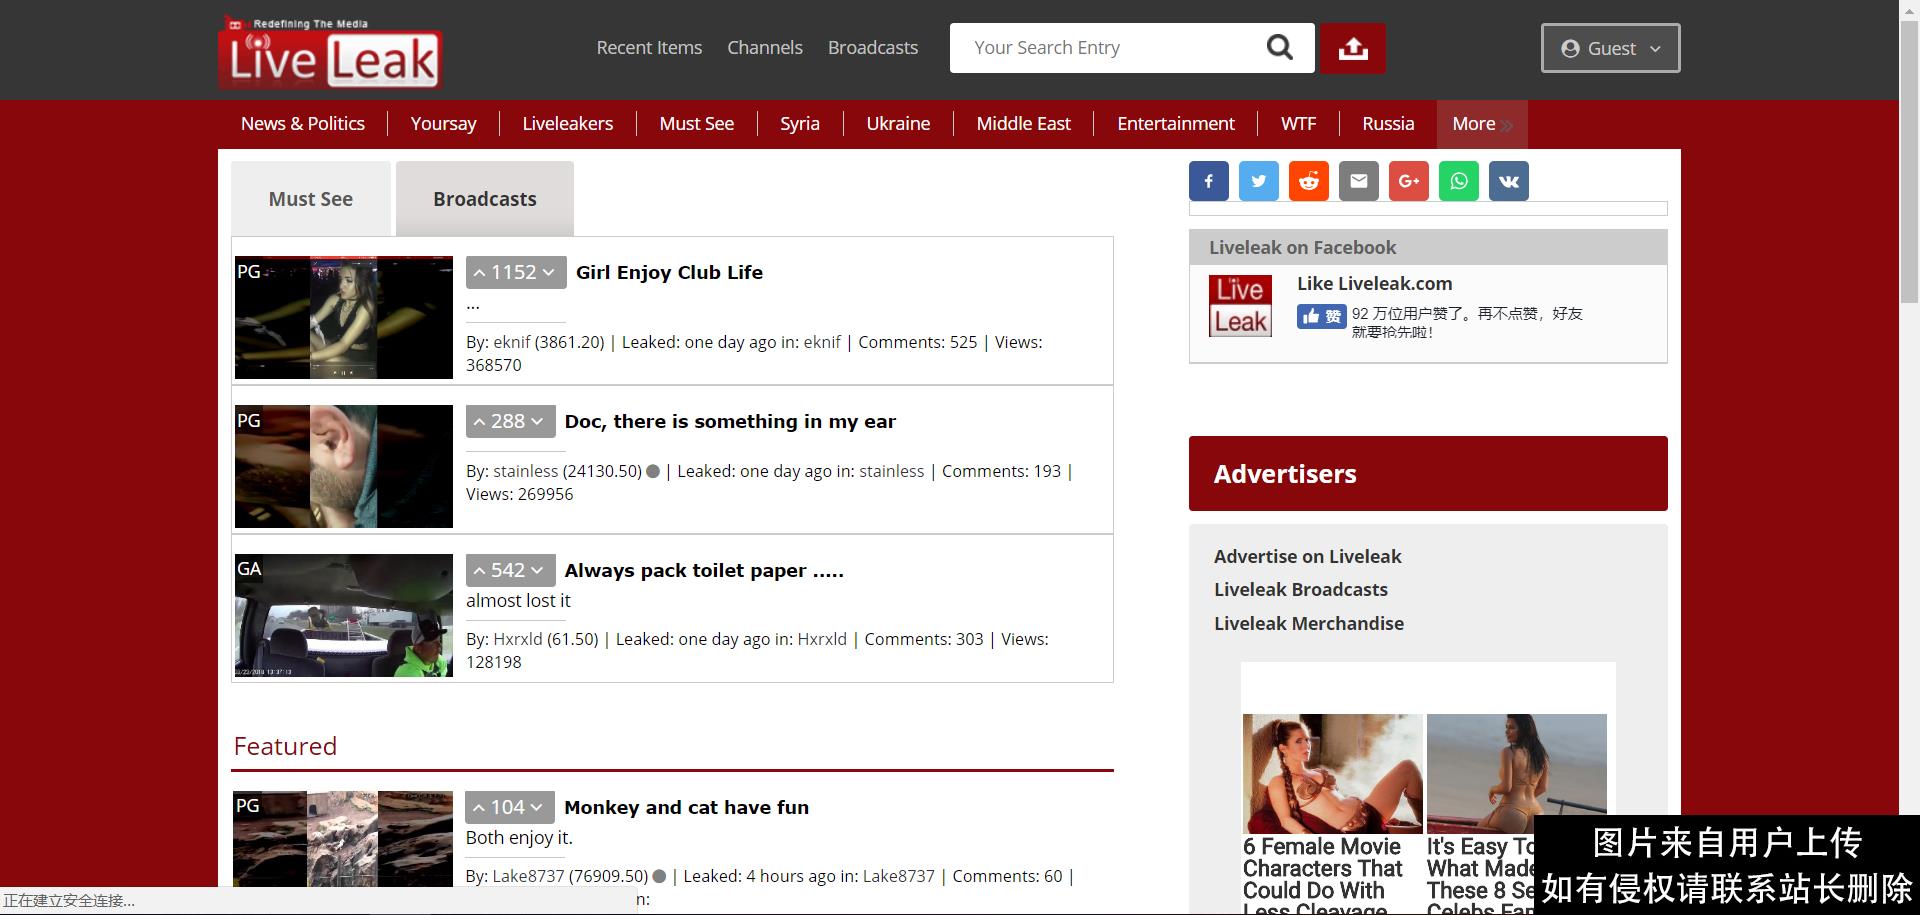Share via the Google Plus icon
The height and width of the screenshot is (915, 1920).
pyautogui.click(x=1408, y=181)
